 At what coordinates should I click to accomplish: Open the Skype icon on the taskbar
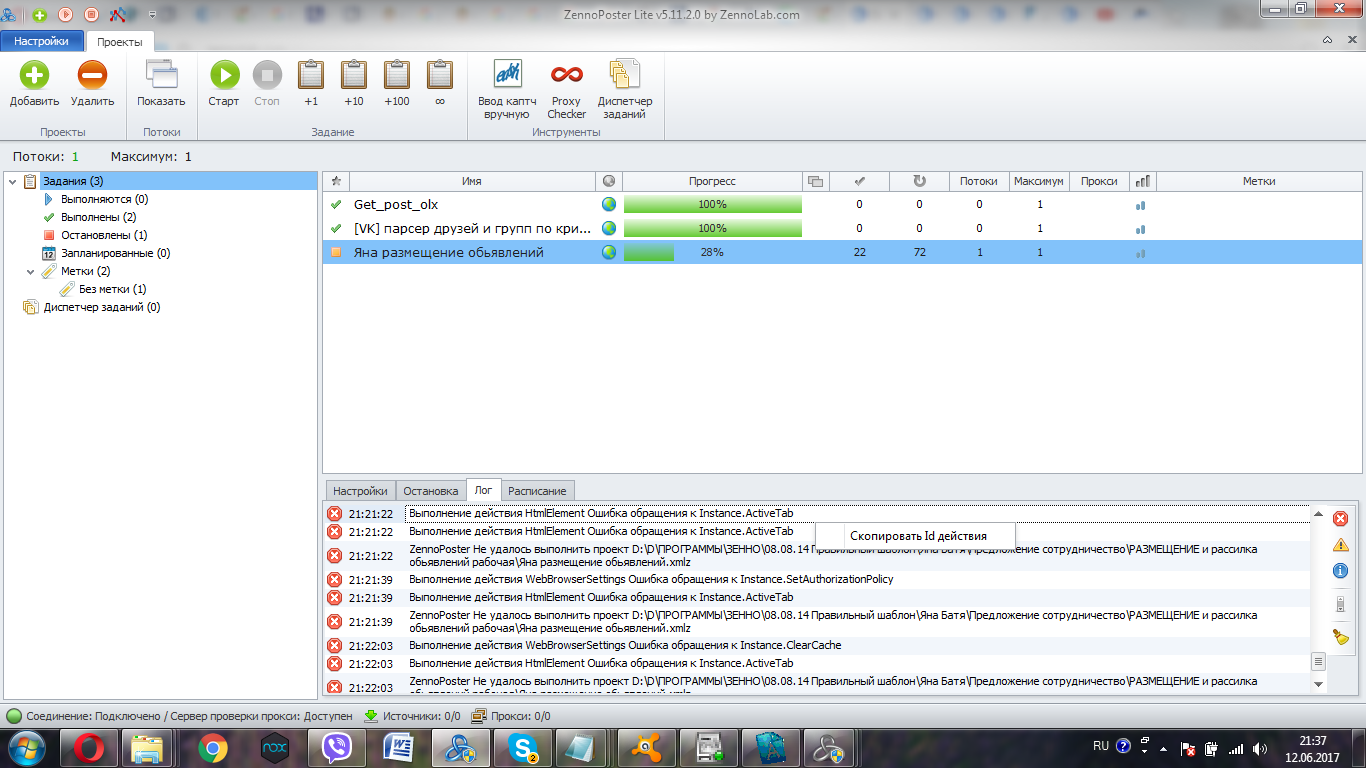(x=522, y=747)
